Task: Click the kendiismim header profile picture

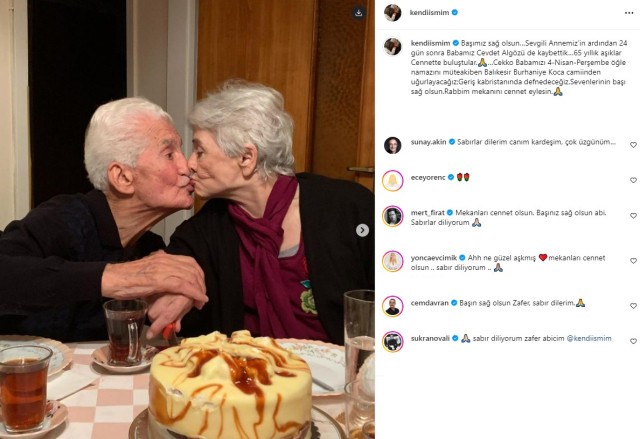Action: pos(393,13)
